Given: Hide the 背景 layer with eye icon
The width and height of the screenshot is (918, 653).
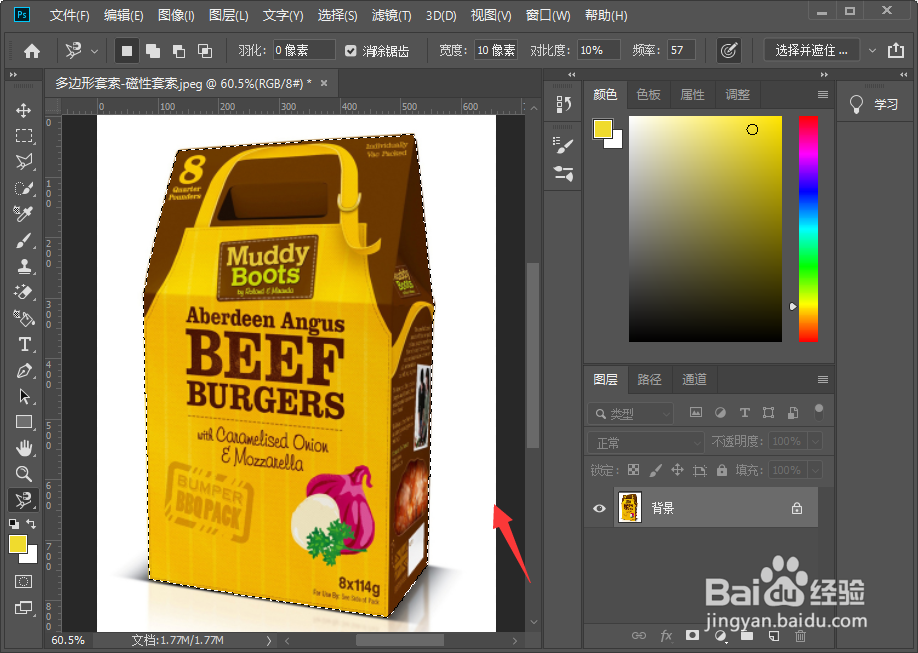Looking at the screenshot, I should [599, 508].
